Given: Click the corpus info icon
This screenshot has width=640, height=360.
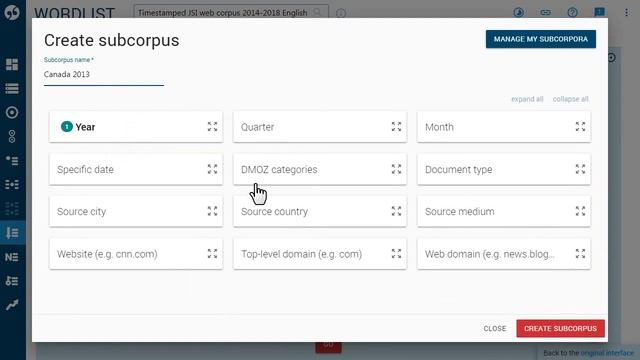Looking at the screenshot, I should 341,13.
